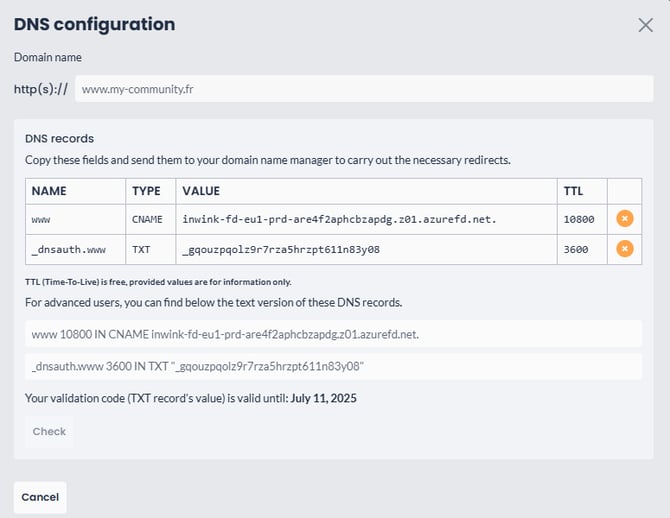Close the DNS configuration dialog

tap(645, 25)
